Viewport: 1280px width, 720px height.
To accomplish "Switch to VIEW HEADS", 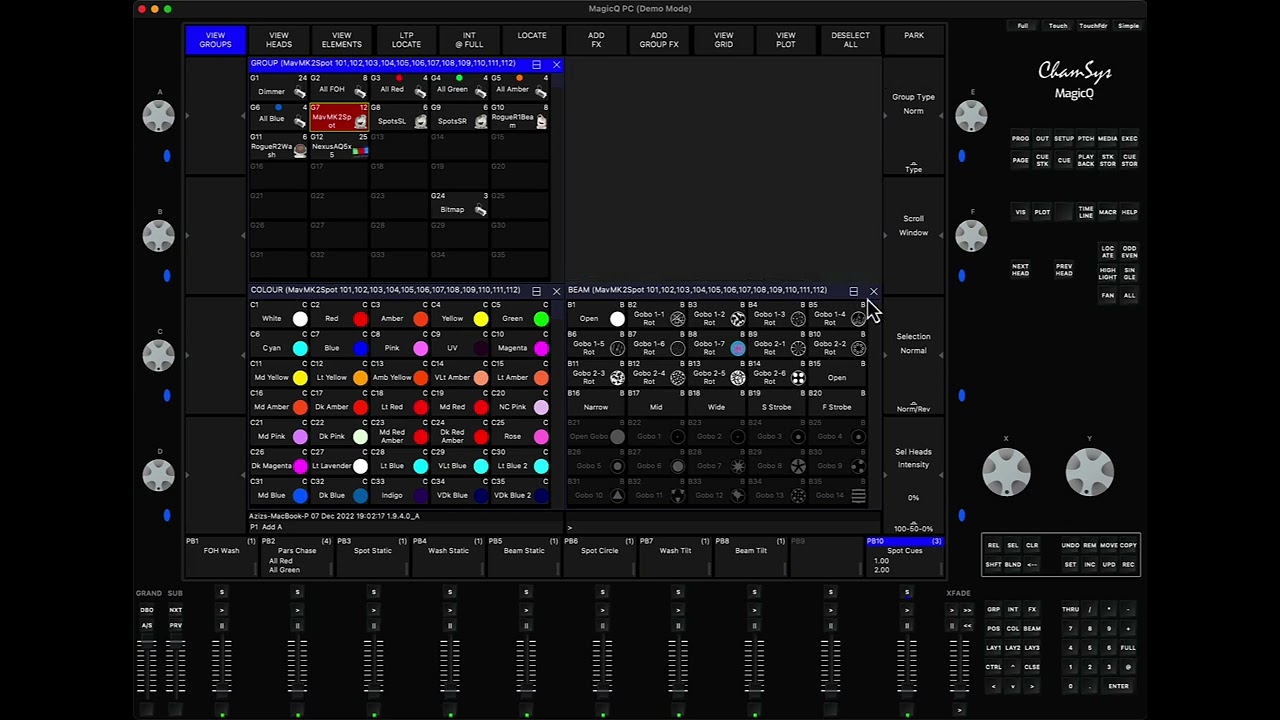I will [x=279, y=39].
